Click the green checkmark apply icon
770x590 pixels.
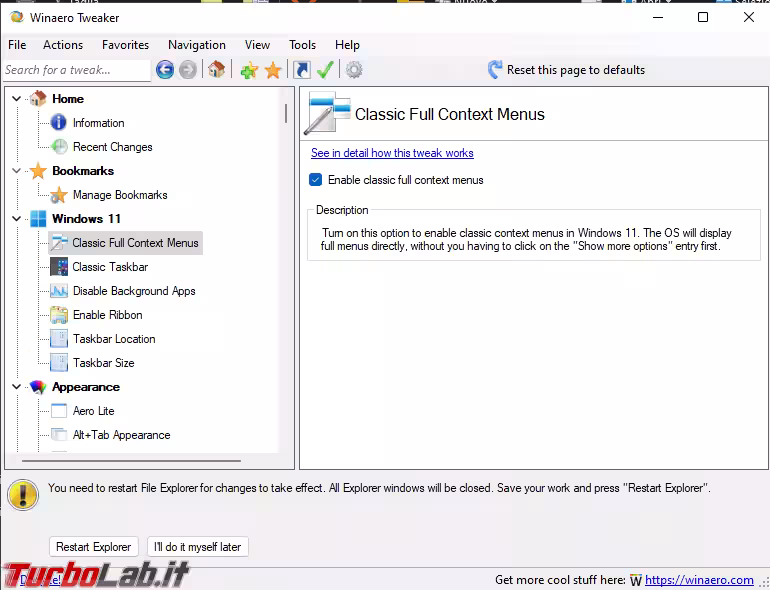click(x=325, y=70)
